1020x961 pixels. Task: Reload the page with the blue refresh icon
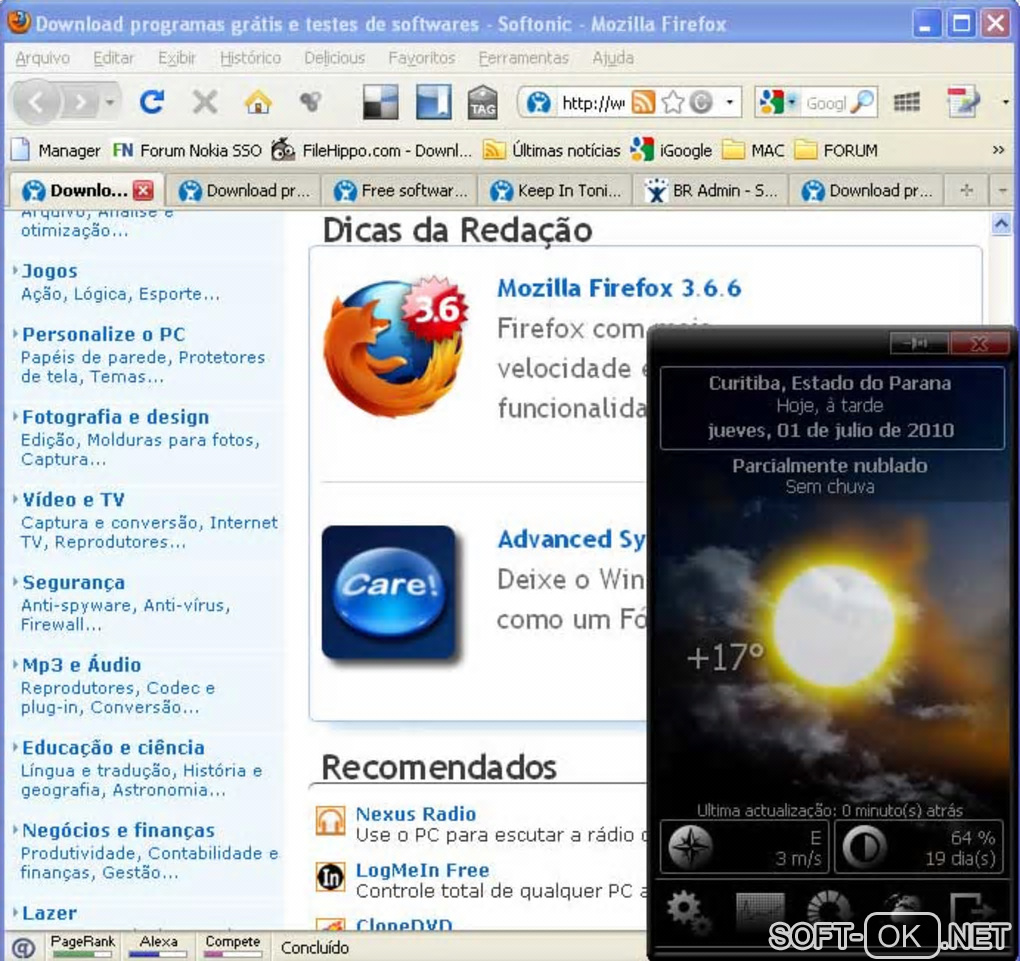[152, 102]
